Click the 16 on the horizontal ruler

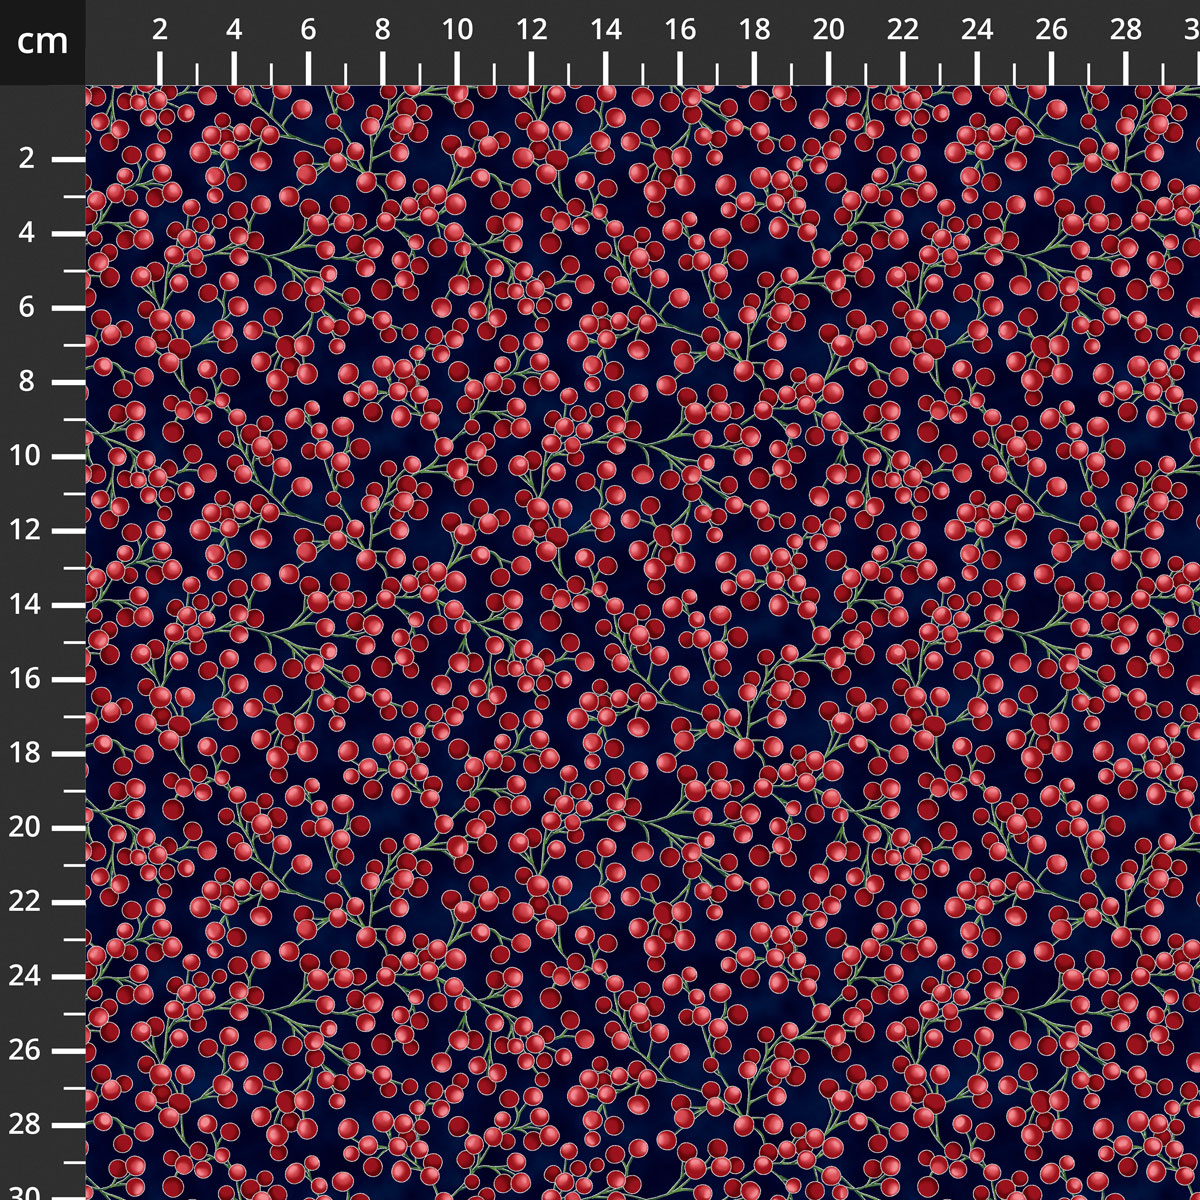point(680,30)
